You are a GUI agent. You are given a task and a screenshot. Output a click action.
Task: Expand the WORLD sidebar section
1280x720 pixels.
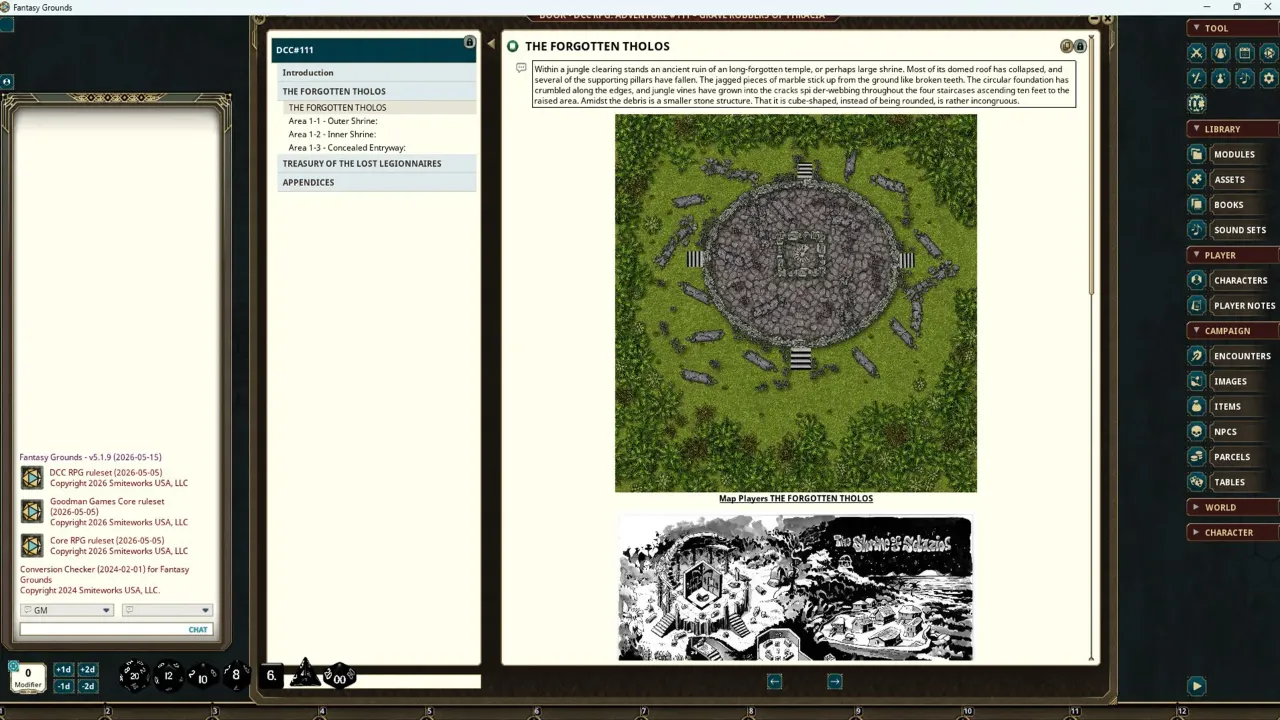(1232, 507)
